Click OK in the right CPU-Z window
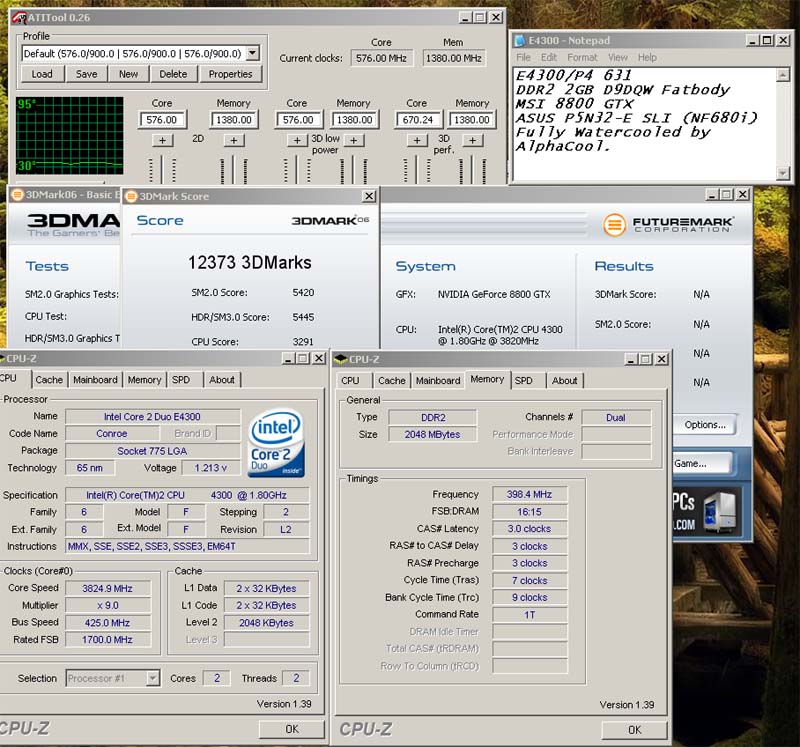Viewport: 800px width, 747px height. click(634, 730)
